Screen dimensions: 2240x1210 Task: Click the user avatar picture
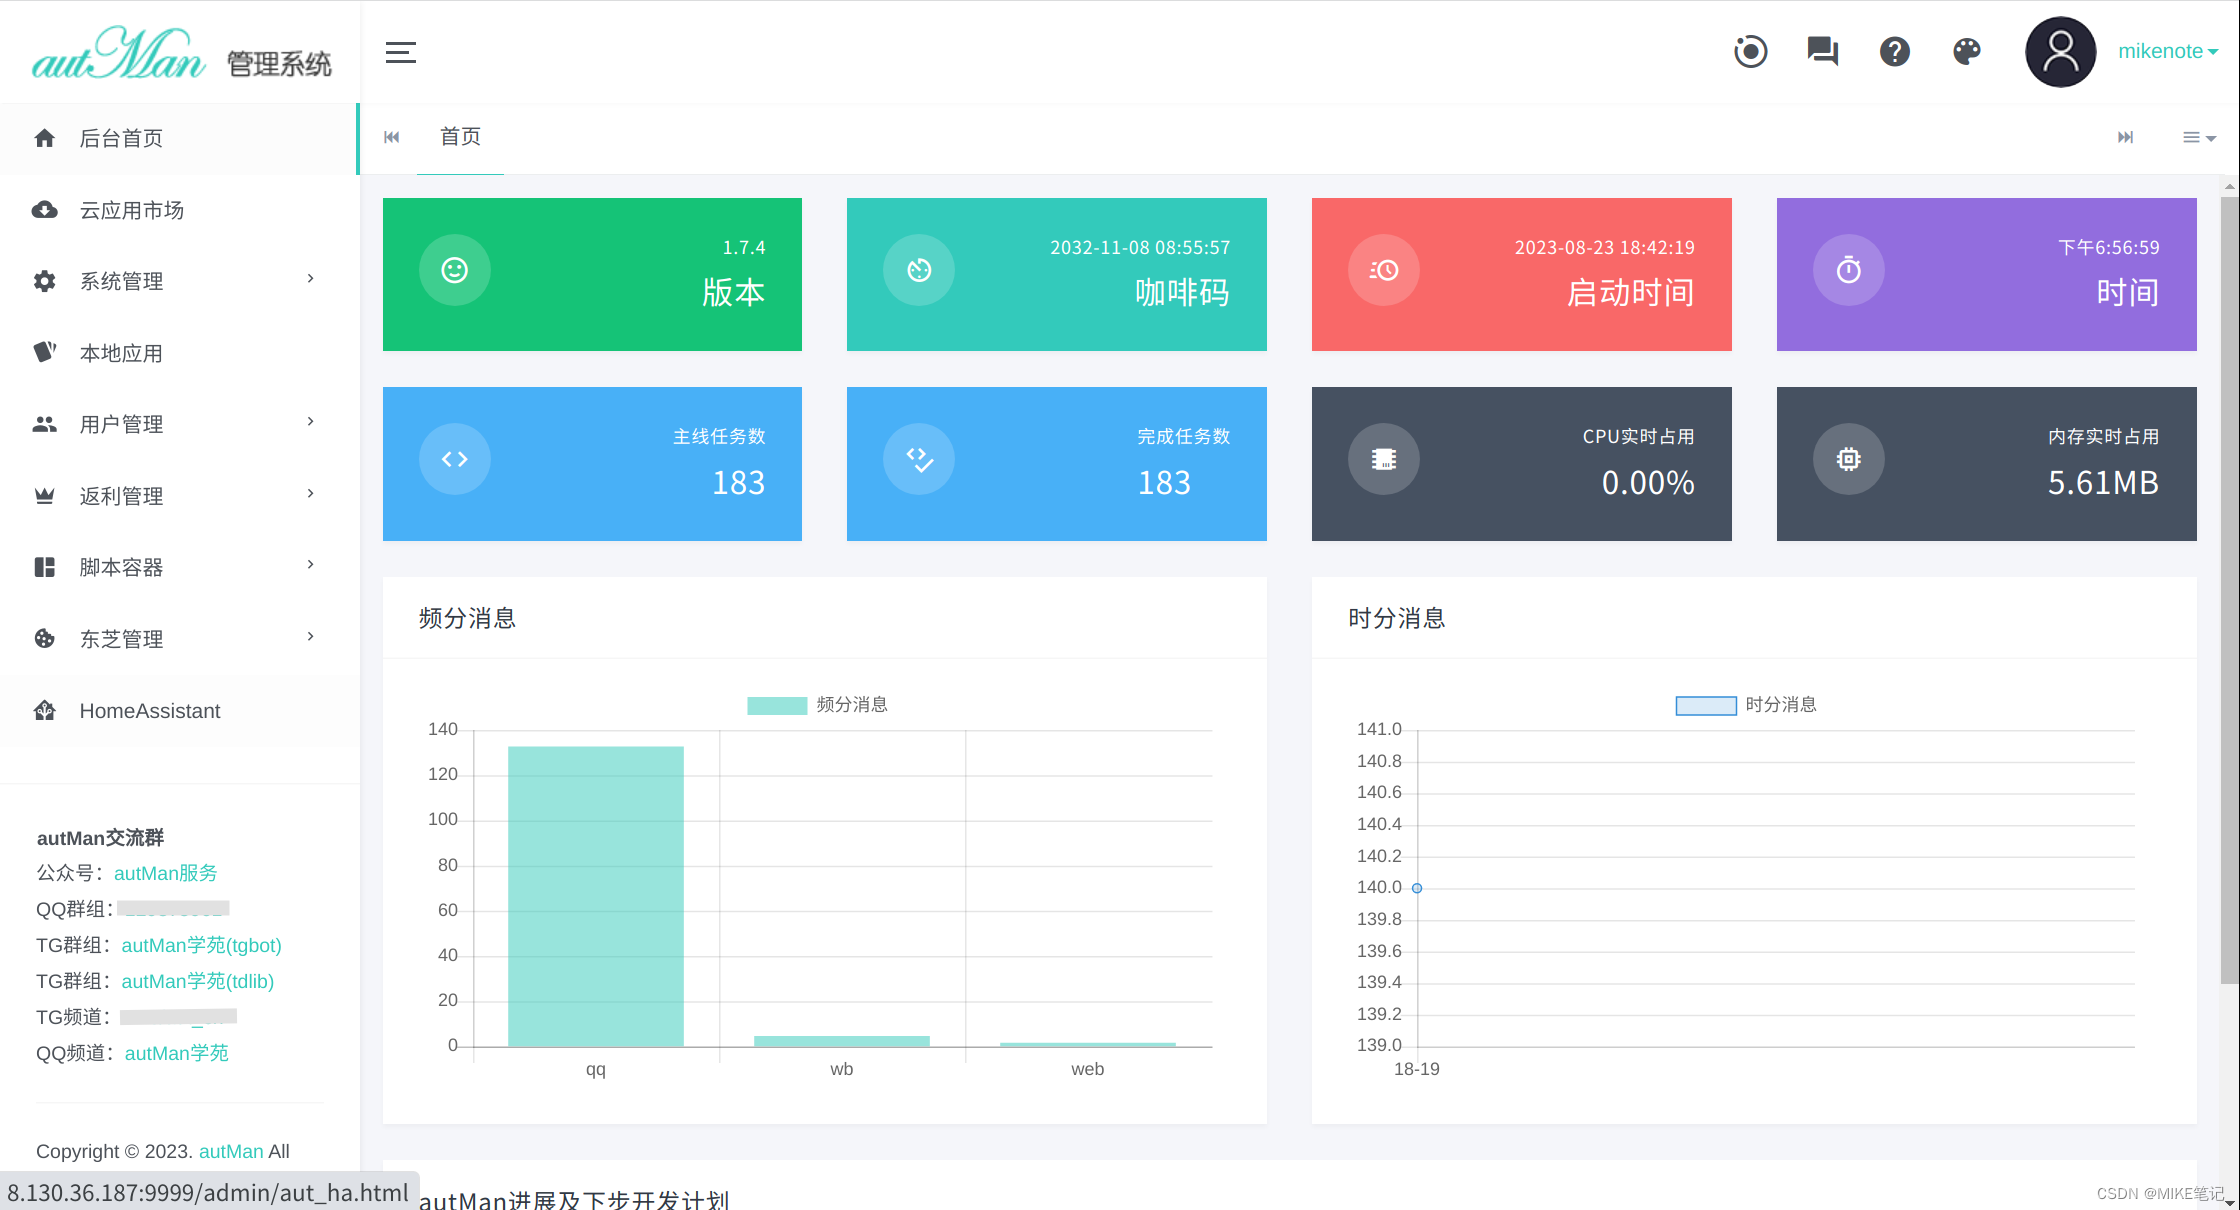click(x=2060, y=51)
